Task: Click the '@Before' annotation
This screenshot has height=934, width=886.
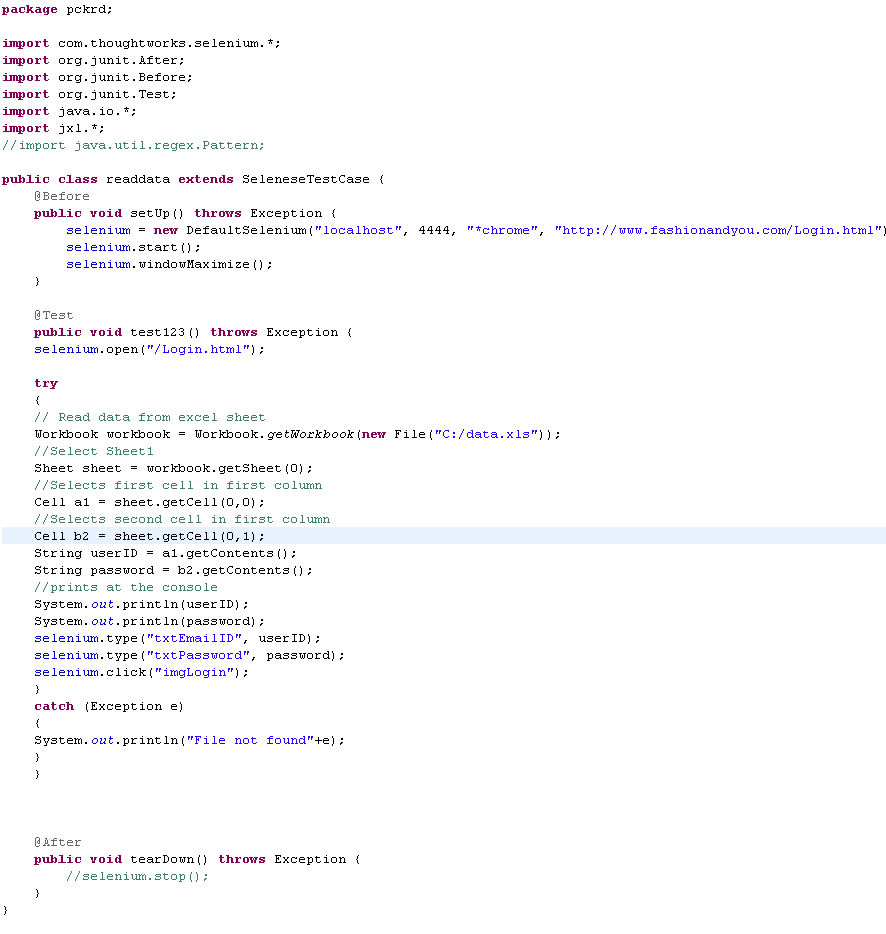Action: click(x=61, y=197)
